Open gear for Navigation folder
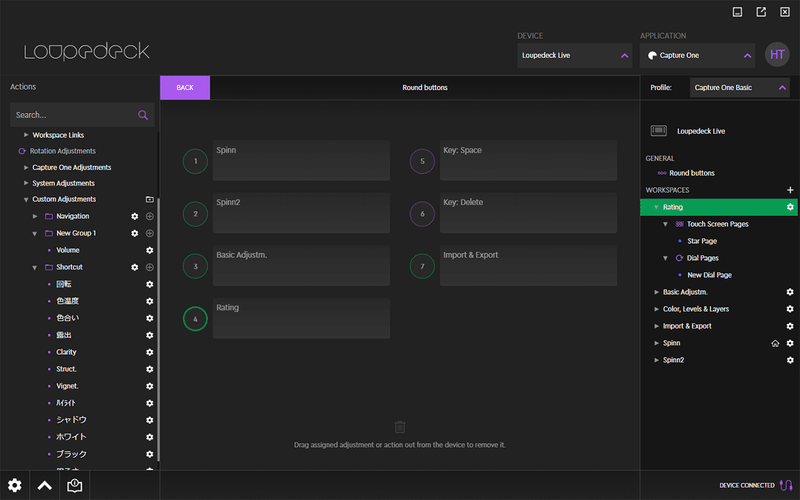This screenshot has height=500, width=800. pyautogui.click(x=135, y=216)
